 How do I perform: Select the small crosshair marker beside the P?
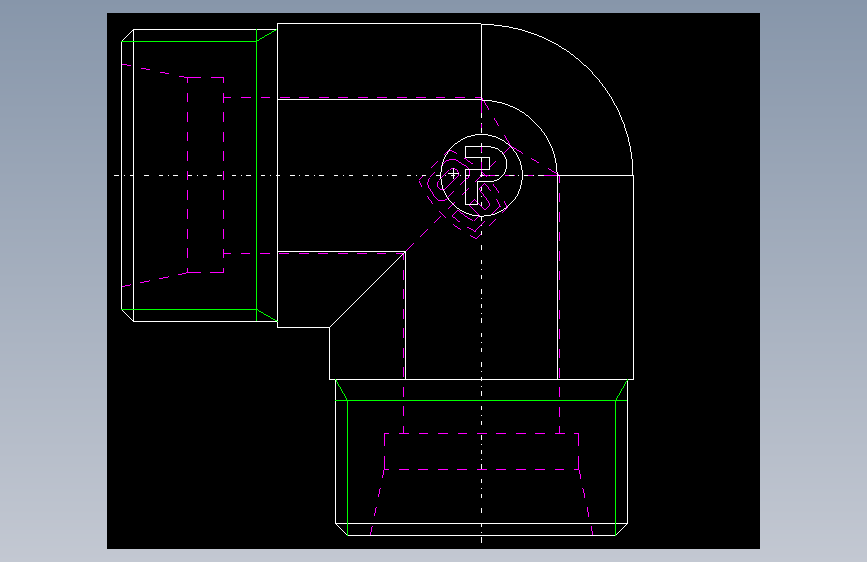(453, 174)
